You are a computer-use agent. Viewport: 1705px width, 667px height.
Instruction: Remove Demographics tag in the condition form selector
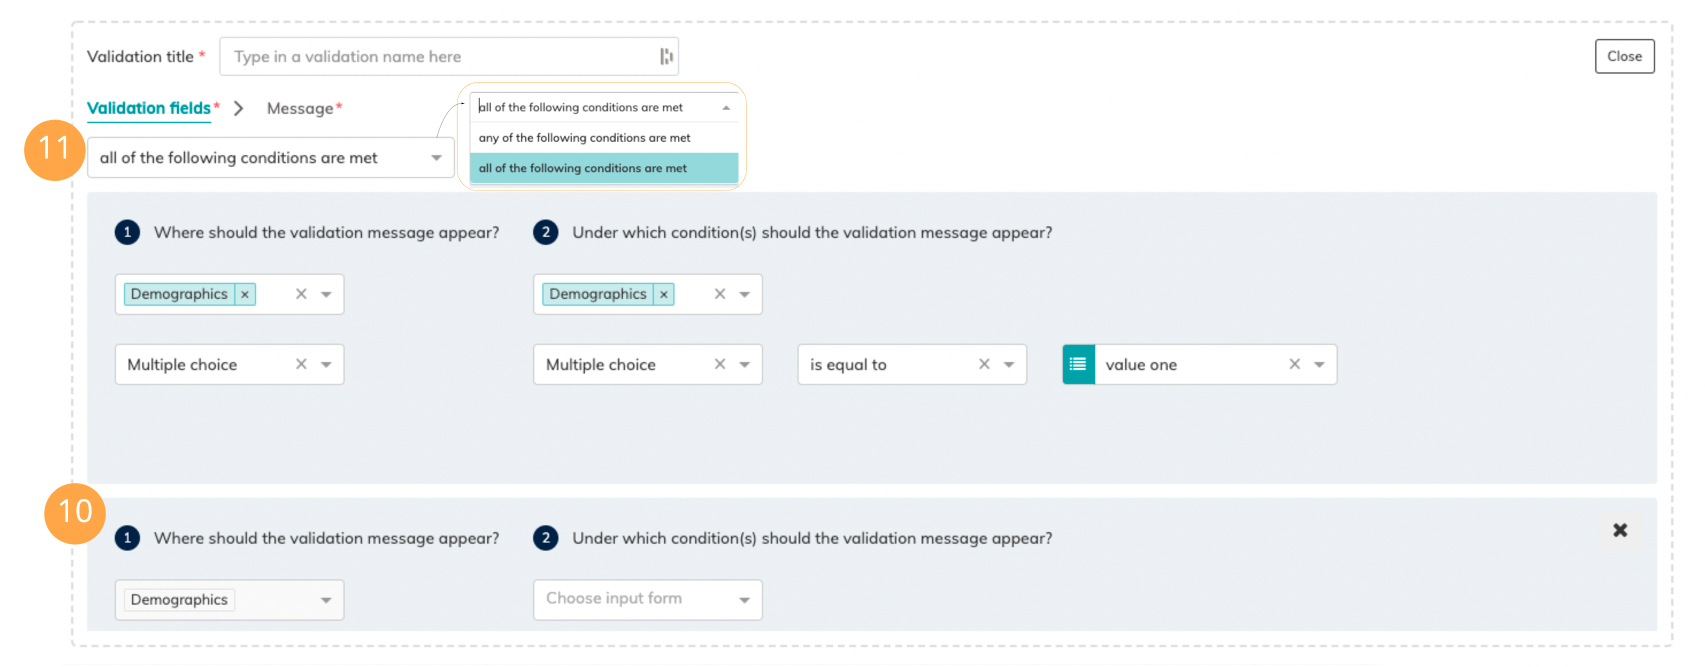pos(663,294)
